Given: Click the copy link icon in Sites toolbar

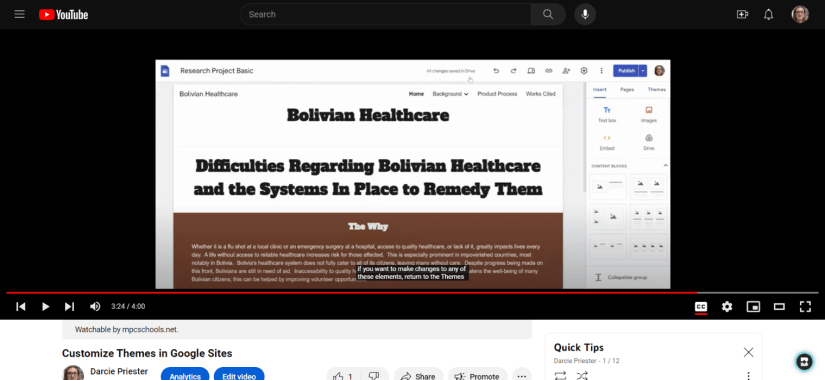Looking at the screenshot, I should click(548, 71).
